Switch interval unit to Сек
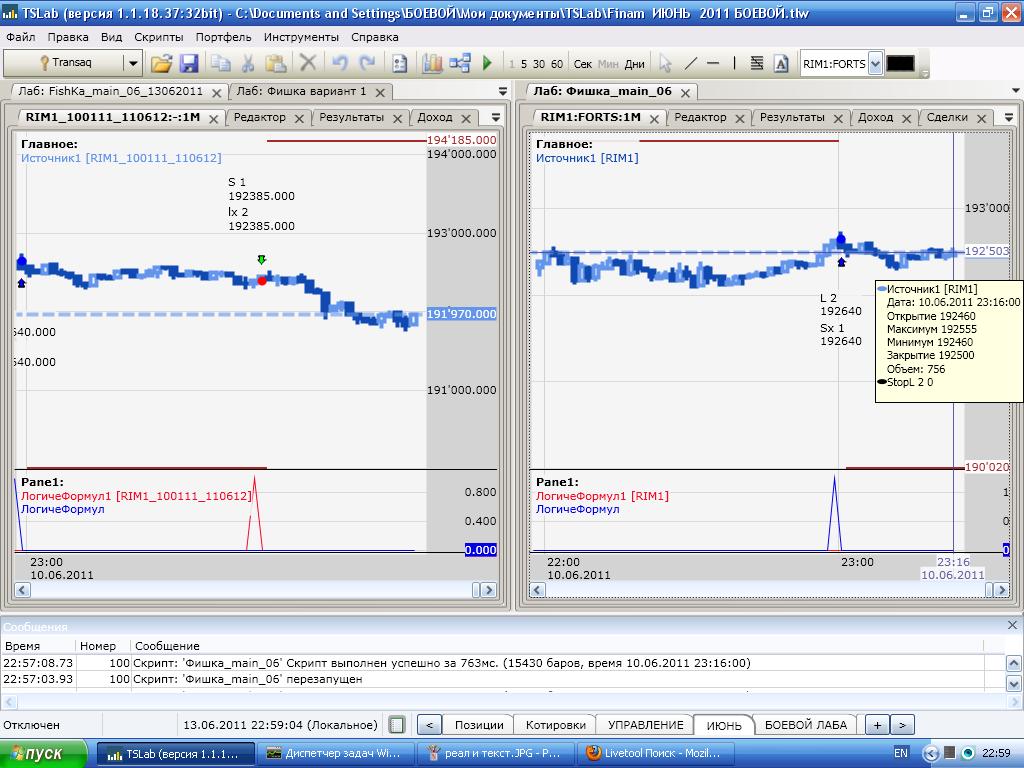 [583, 64]
